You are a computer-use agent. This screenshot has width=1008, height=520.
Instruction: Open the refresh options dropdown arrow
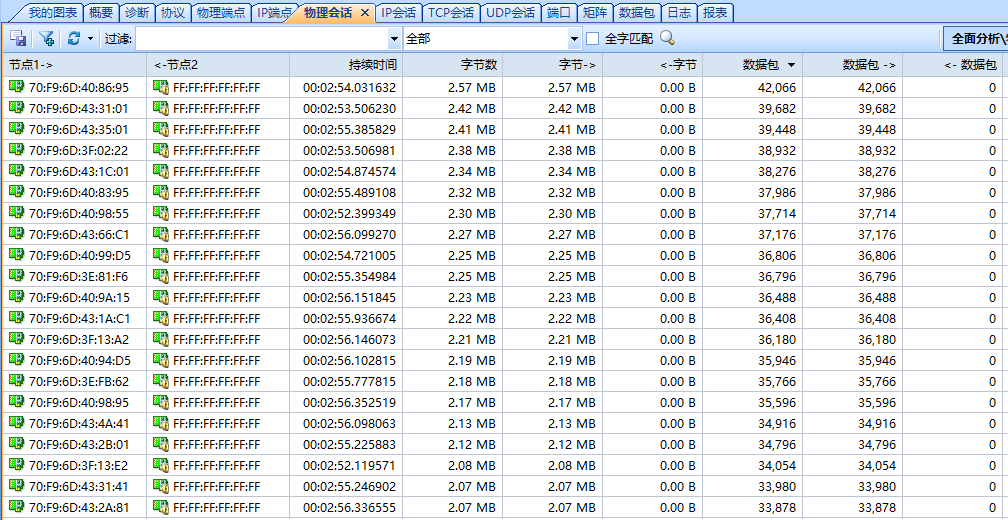pos(90,39)
